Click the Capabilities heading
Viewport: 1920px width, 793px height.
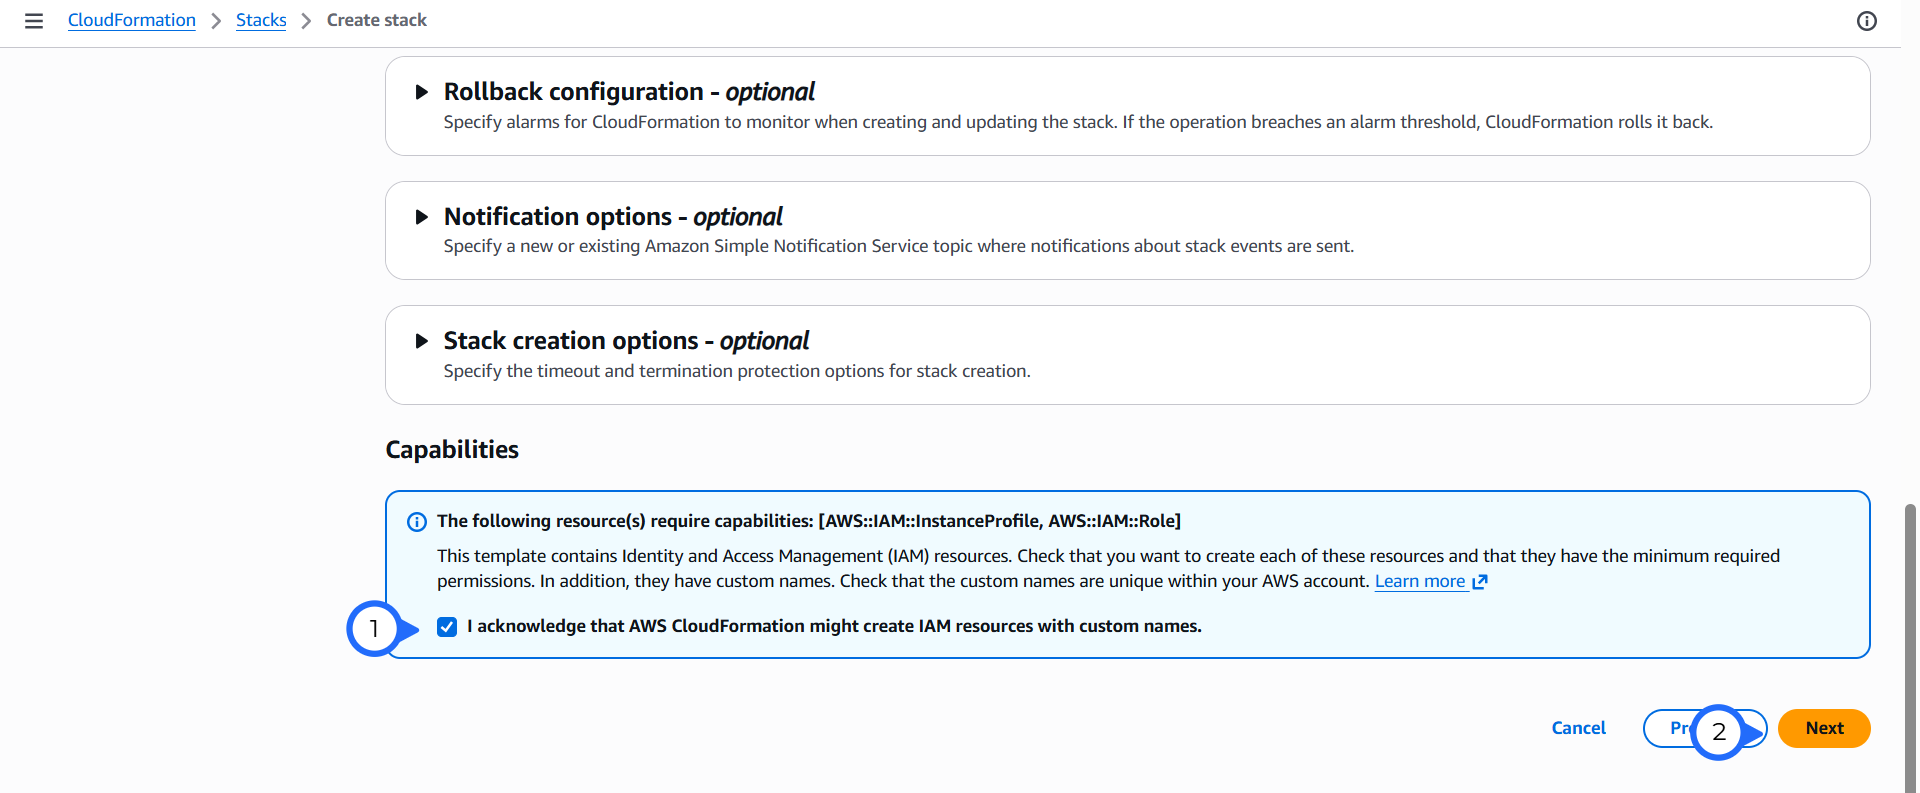[x=452, y=450]
